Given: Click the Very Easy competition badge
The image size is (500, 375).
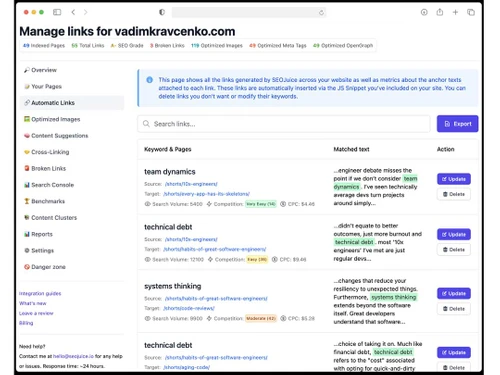Looking at the screenshot, I should pyautogui.click(x=261, y=204).
